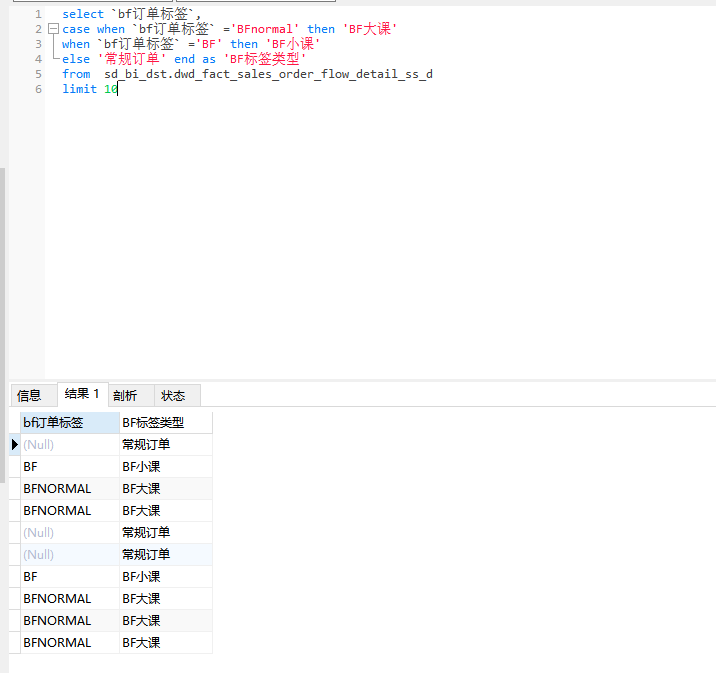This screenshot has width=716, height=673.
Task: Click the 'BF' string literal on line 3
Action: point(209,44)
